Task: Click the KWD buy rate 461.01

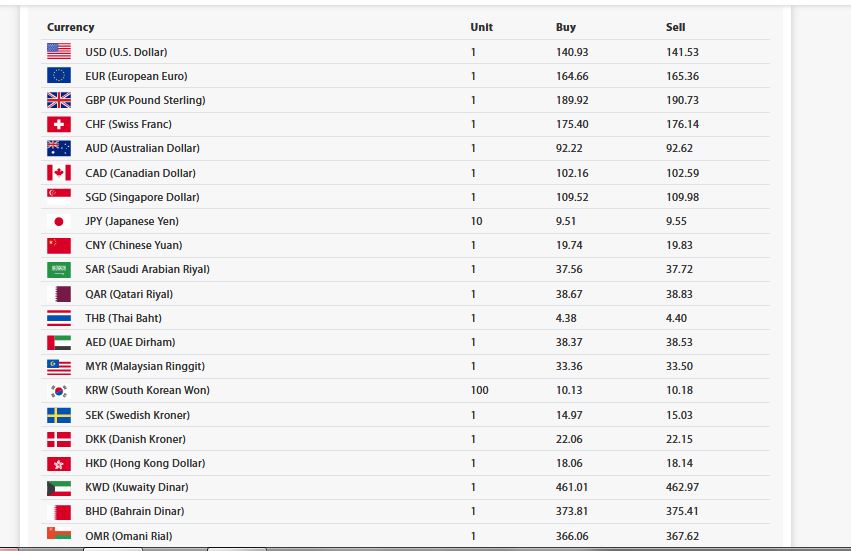Action: tap(571, 487)
